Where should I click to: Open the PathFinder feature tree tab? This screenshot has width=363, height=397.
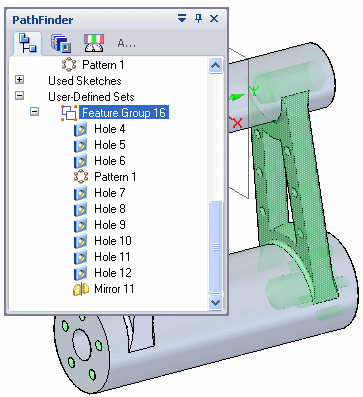tap(28, 43)
